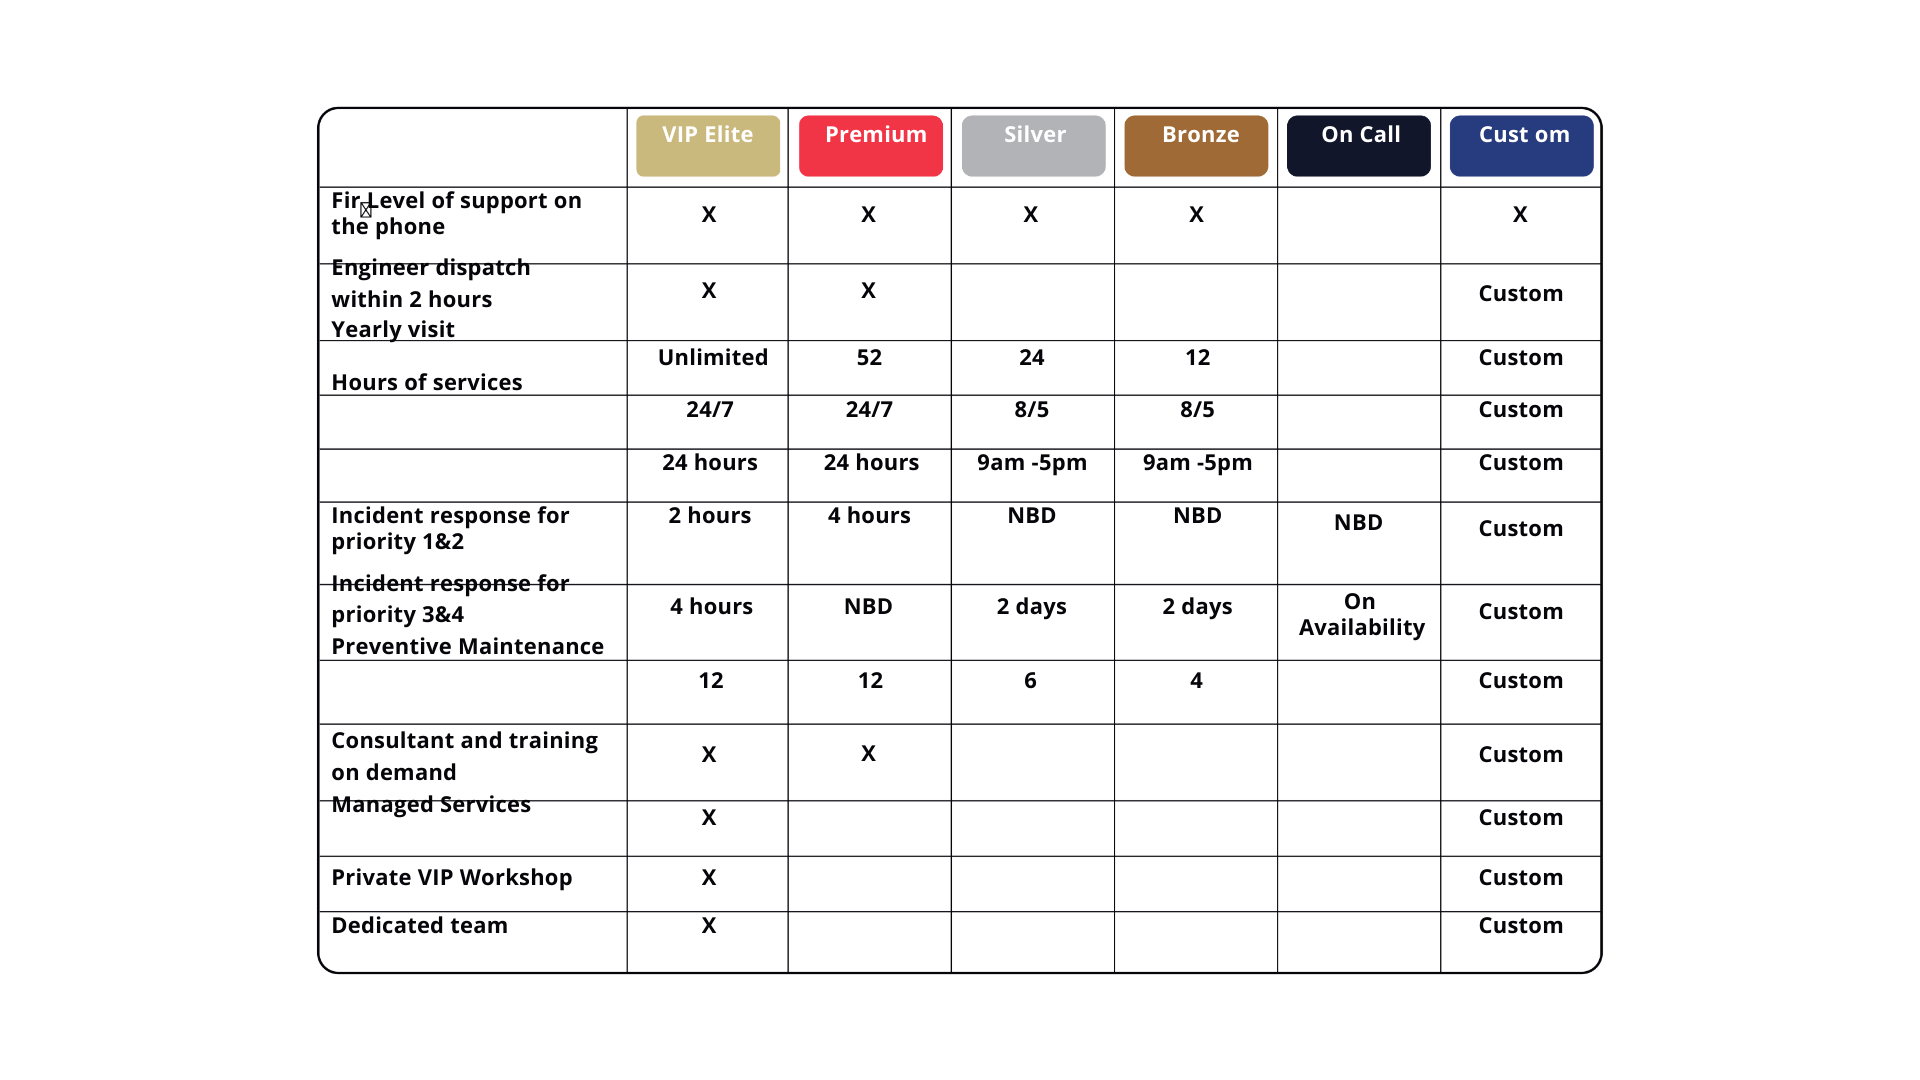
Task: Click X mark for Dedicated team VIP Elite
Action: coord(708,926)
